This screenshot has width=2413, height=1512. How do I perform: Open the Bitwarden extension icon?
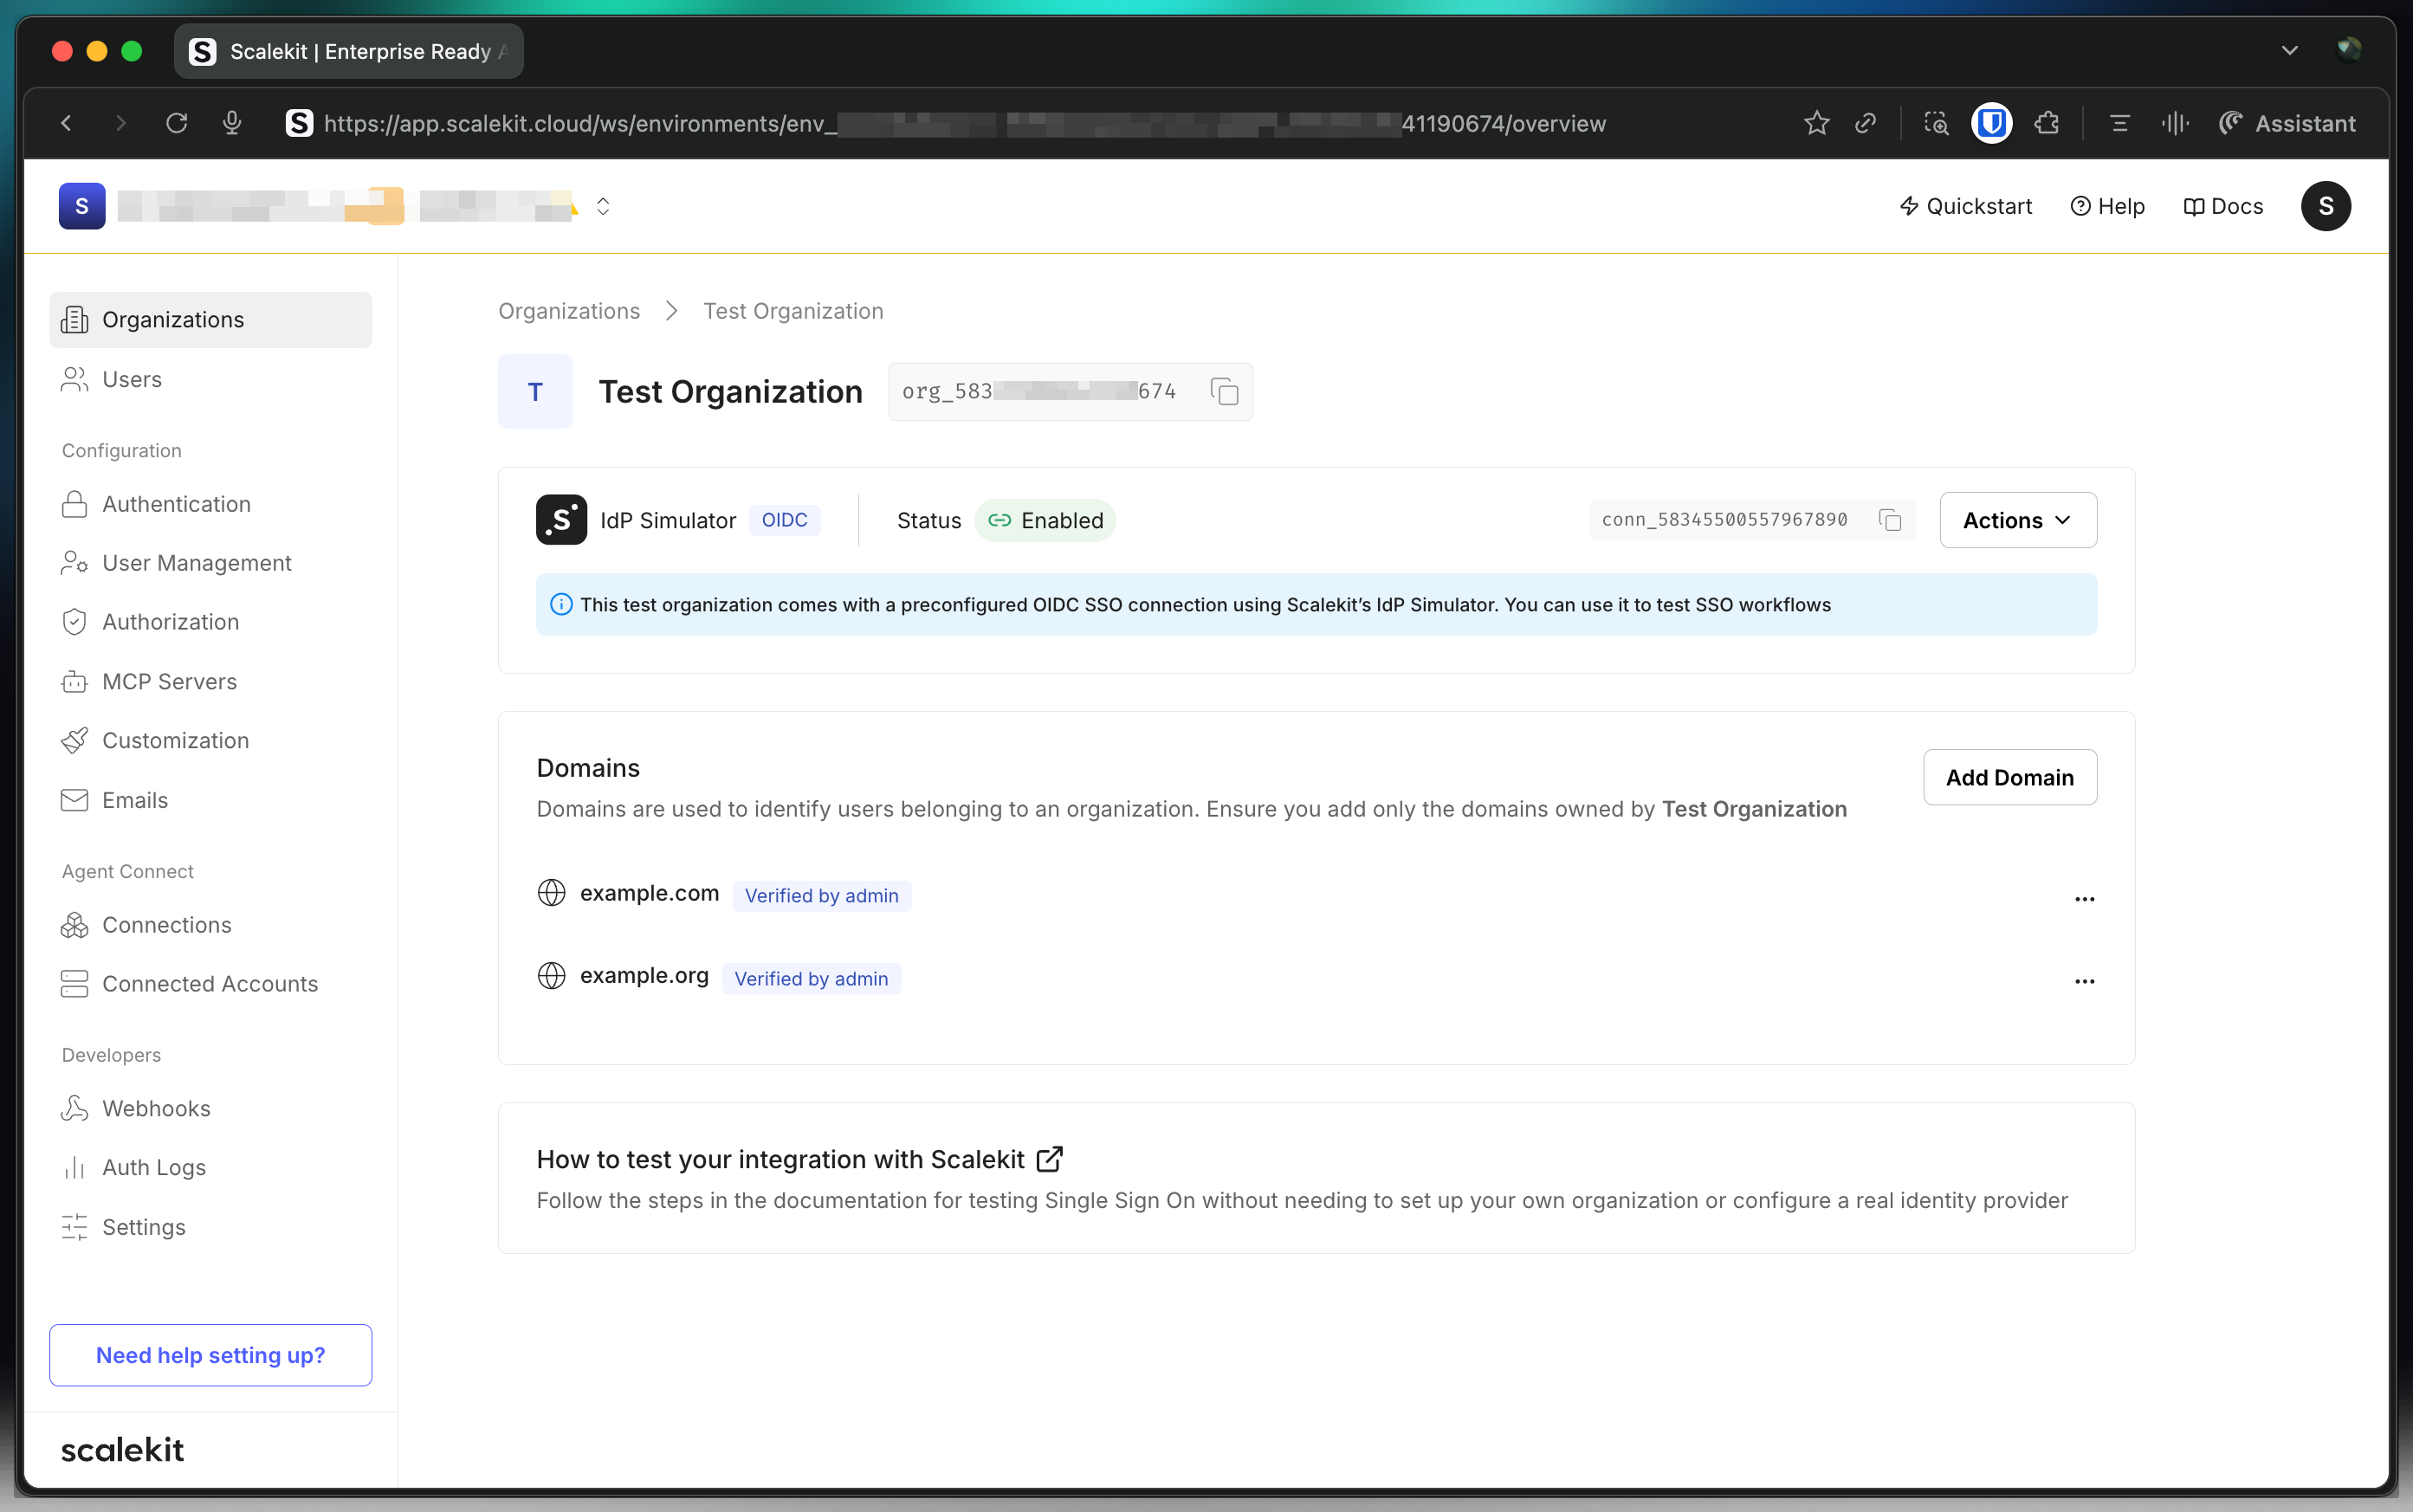(1991, 123)
